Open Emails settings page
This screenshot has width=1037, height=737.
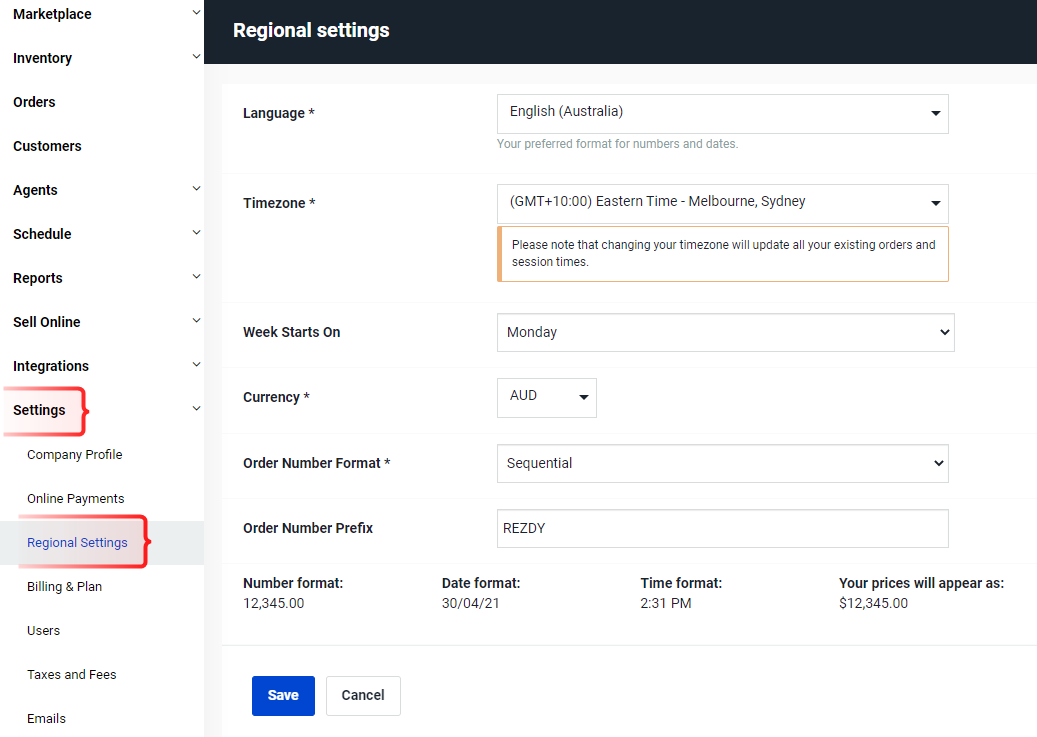click(46, 718)
